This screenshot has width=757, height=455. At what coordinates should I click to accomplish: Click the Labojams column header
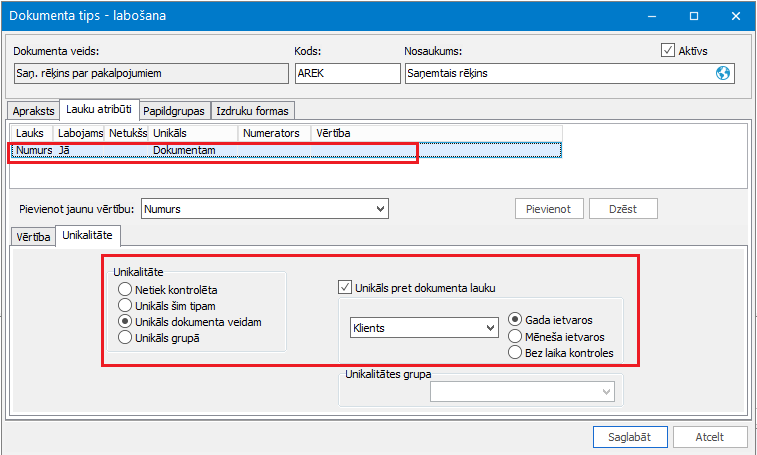[79, 133]
